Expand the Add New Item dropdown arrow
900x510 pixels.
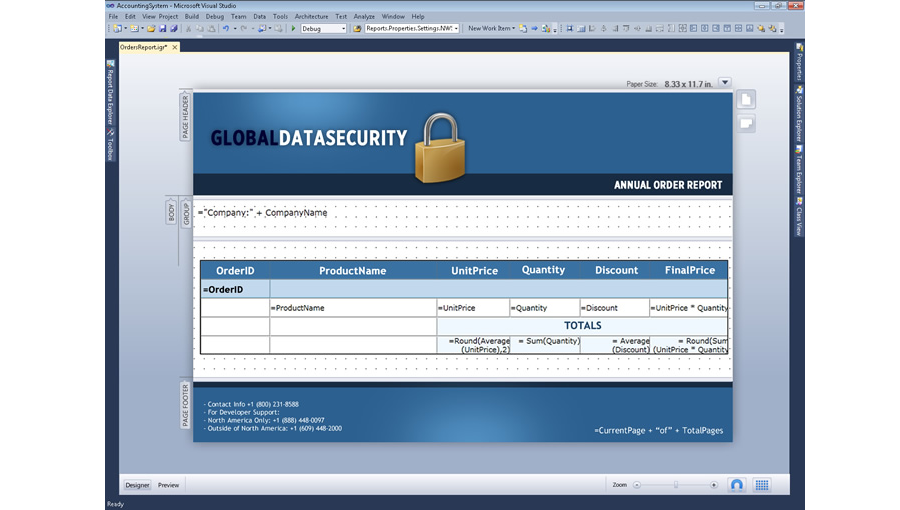click(142, 28)
